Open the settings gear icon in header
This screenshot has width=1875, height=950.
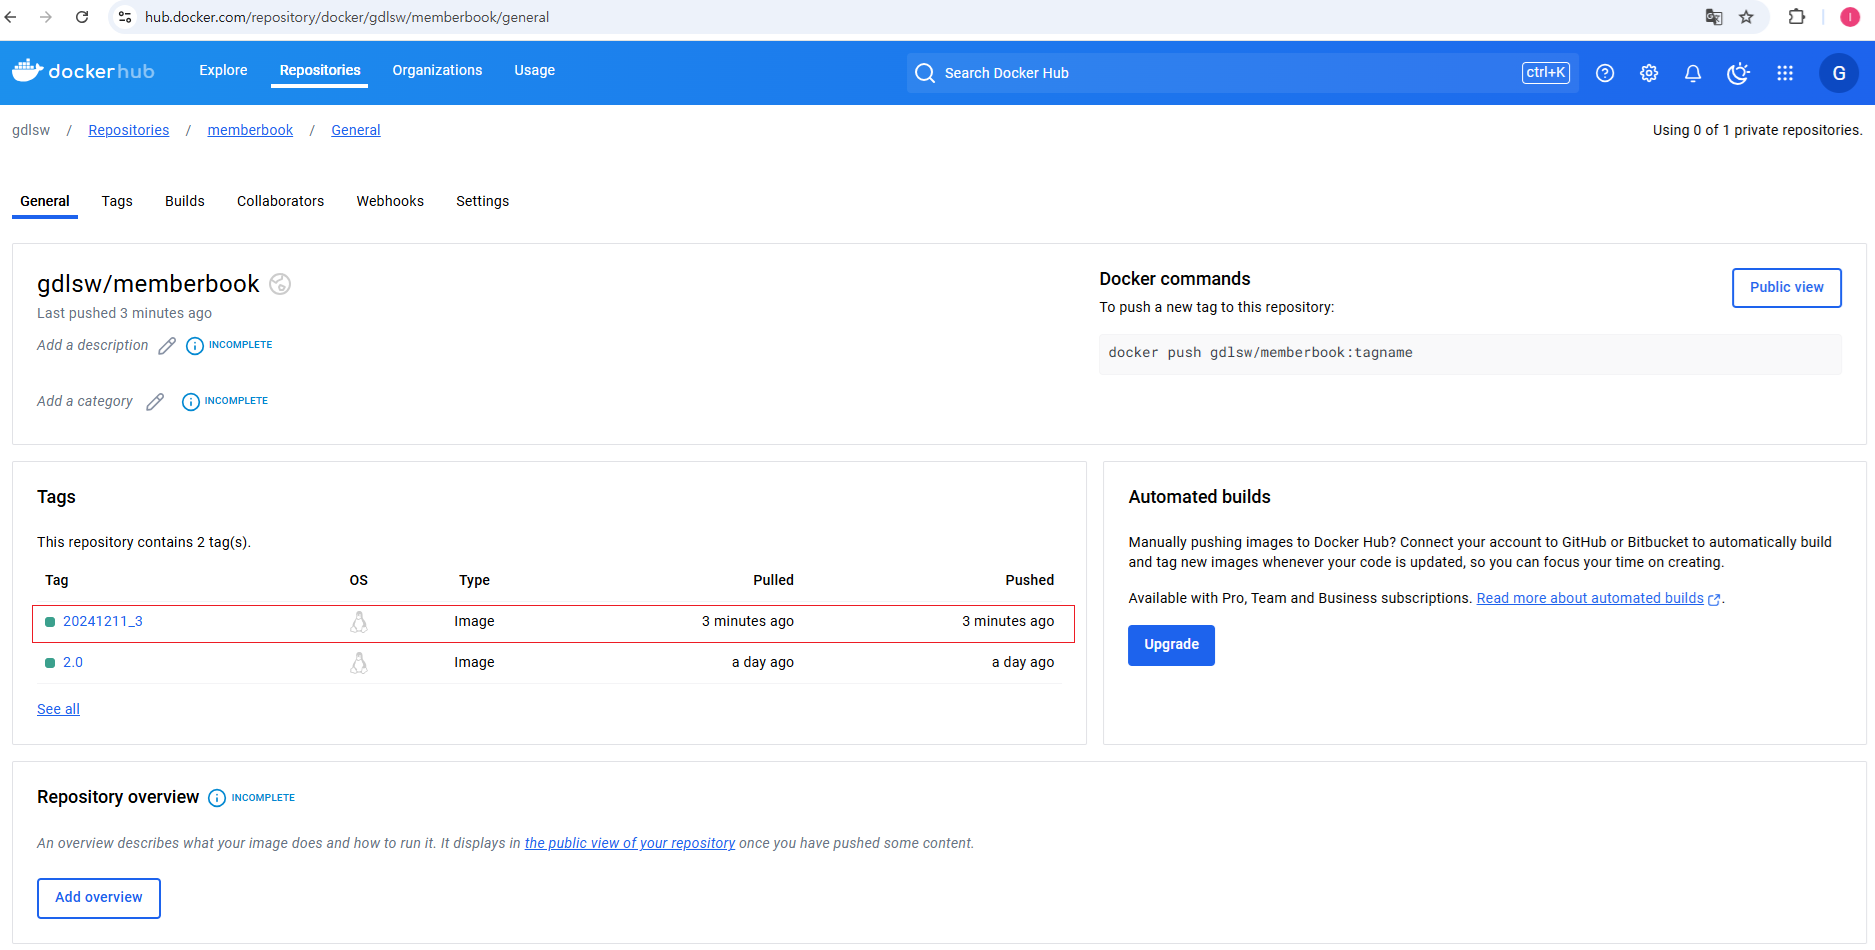point(1649,73)
